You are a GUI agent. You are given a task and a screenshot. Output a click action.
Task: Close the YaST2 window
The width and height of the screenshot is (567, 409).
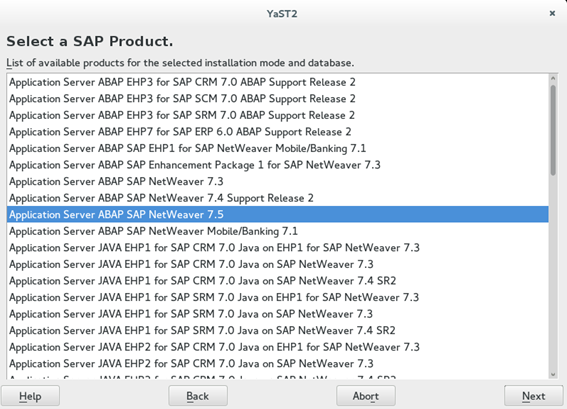[552, 13]
